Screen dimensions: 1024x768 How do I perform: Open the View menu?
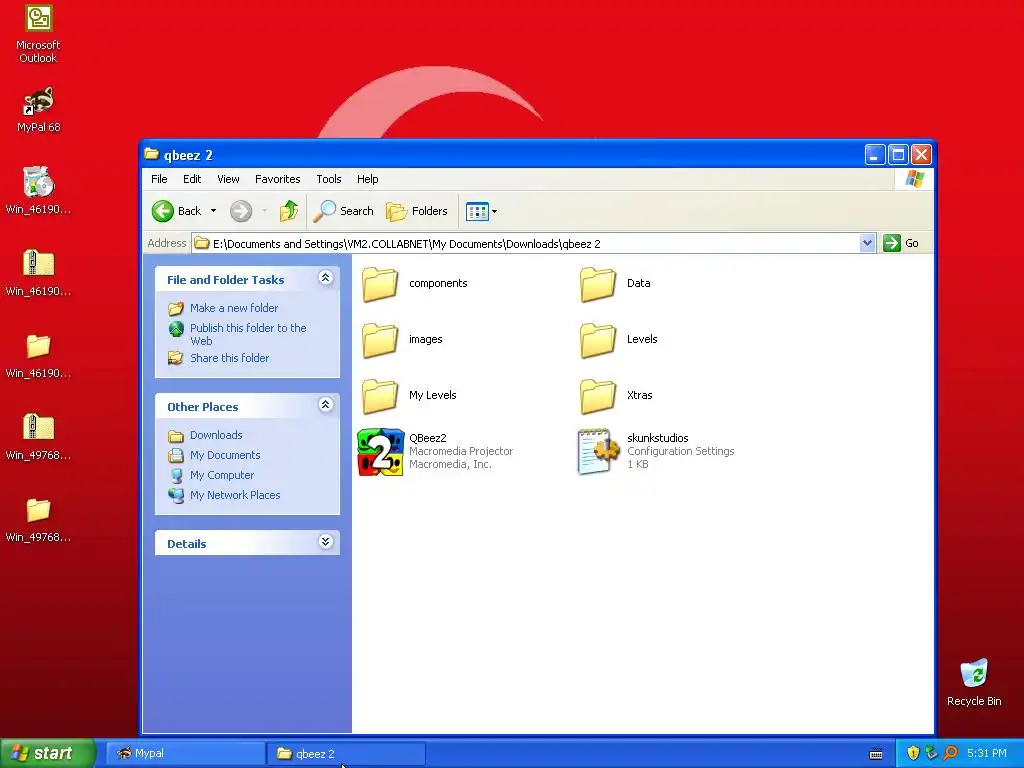point(228,179)
